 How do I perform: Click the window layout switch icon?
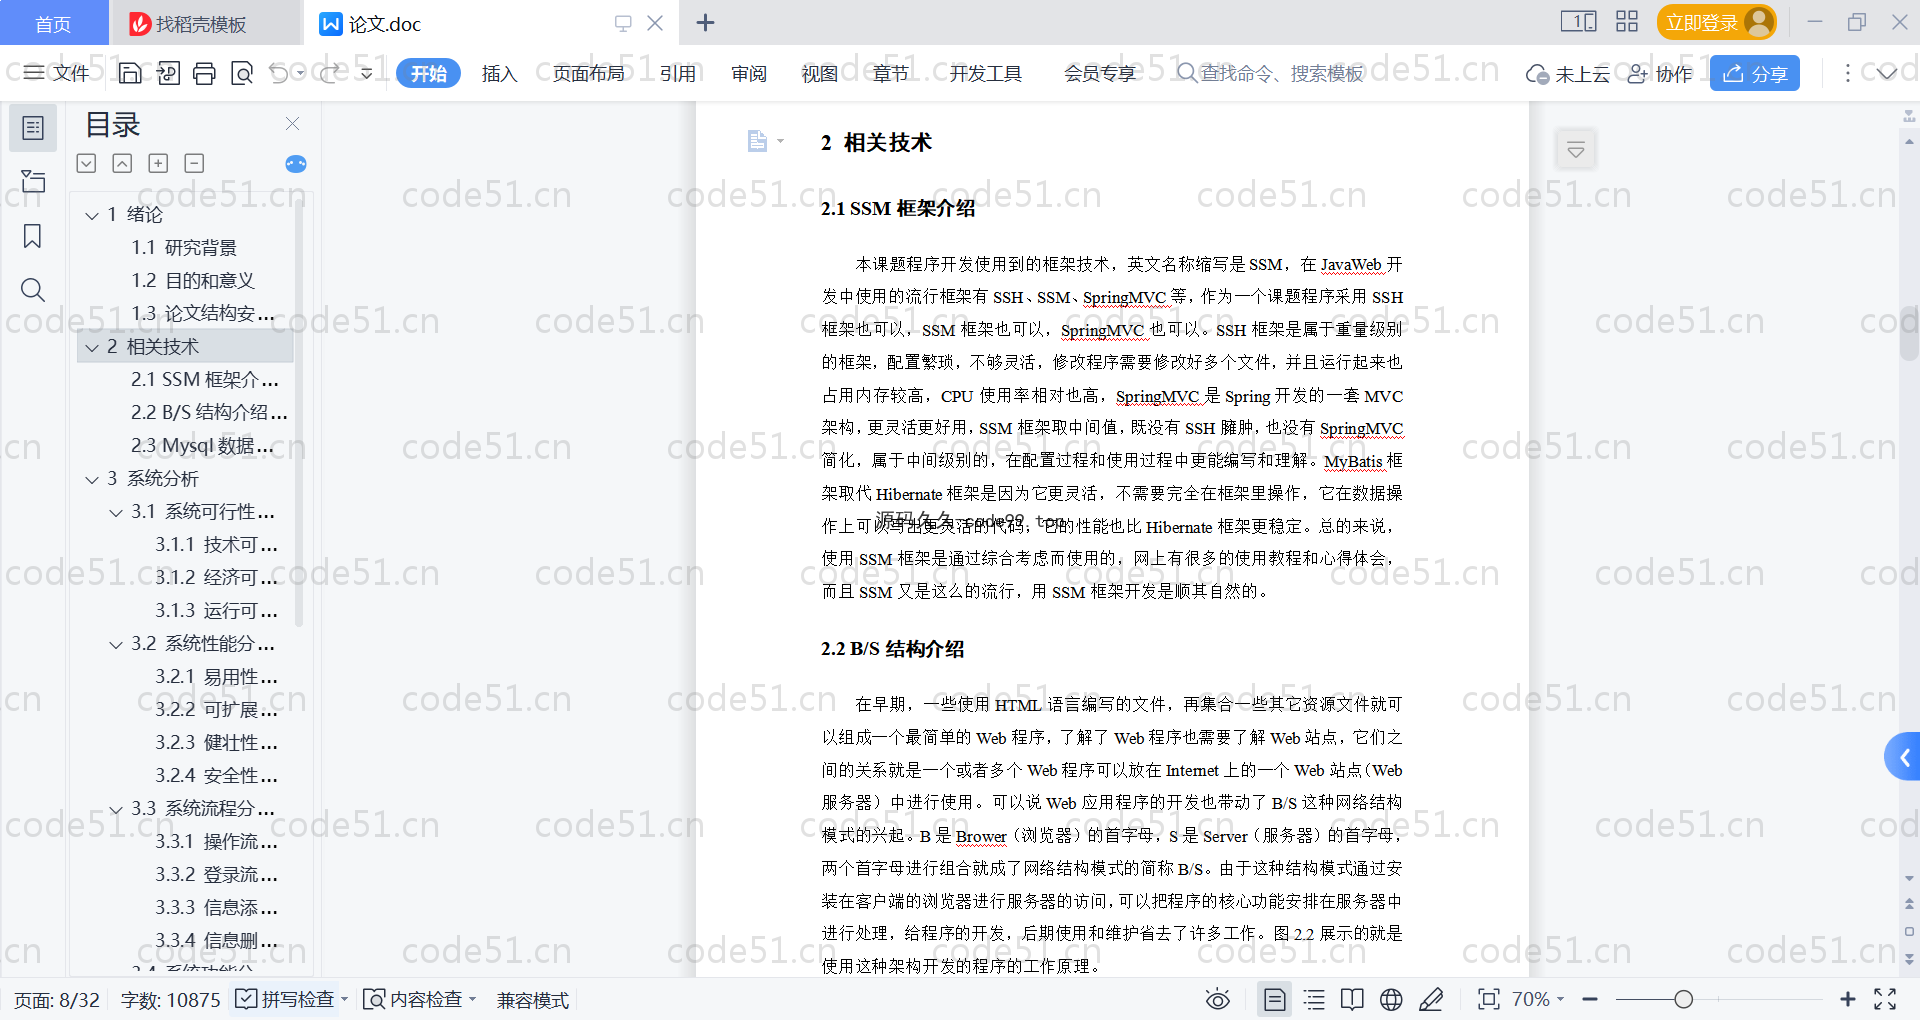[x=1579, y=22]
